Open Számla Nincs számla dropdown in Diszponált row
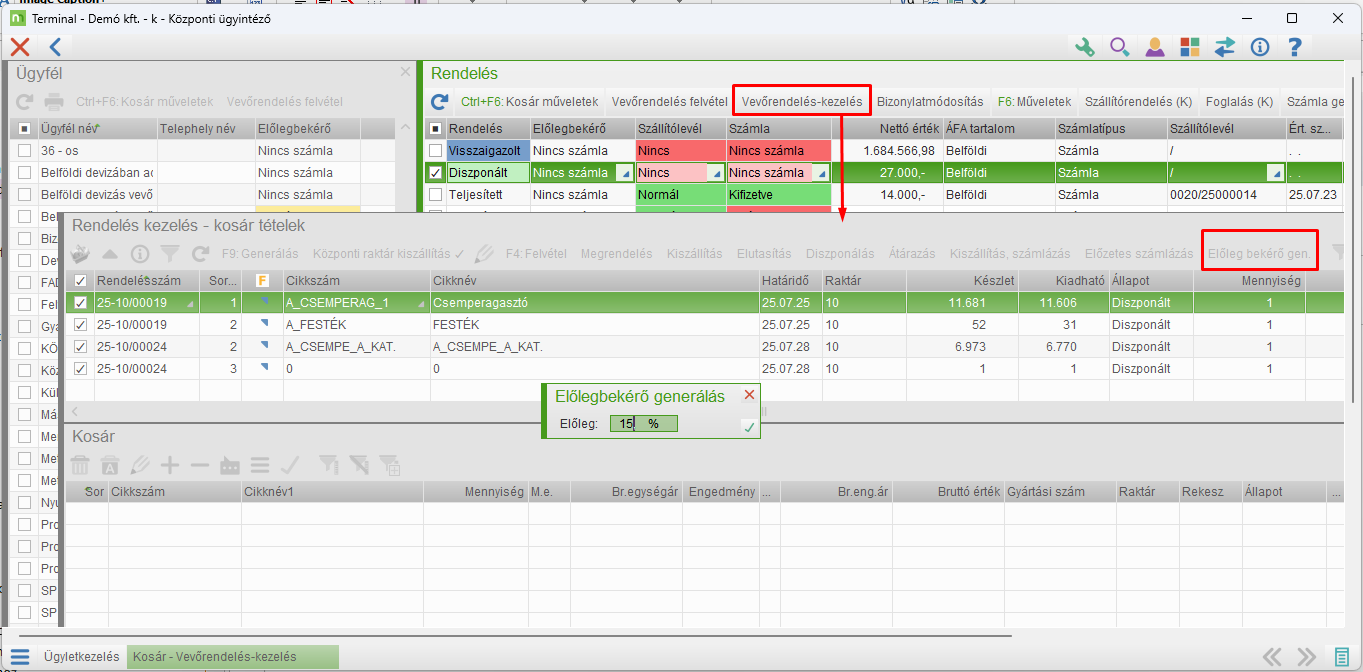The width and height of the screenshot is (1363, 672). pos(822,173)
